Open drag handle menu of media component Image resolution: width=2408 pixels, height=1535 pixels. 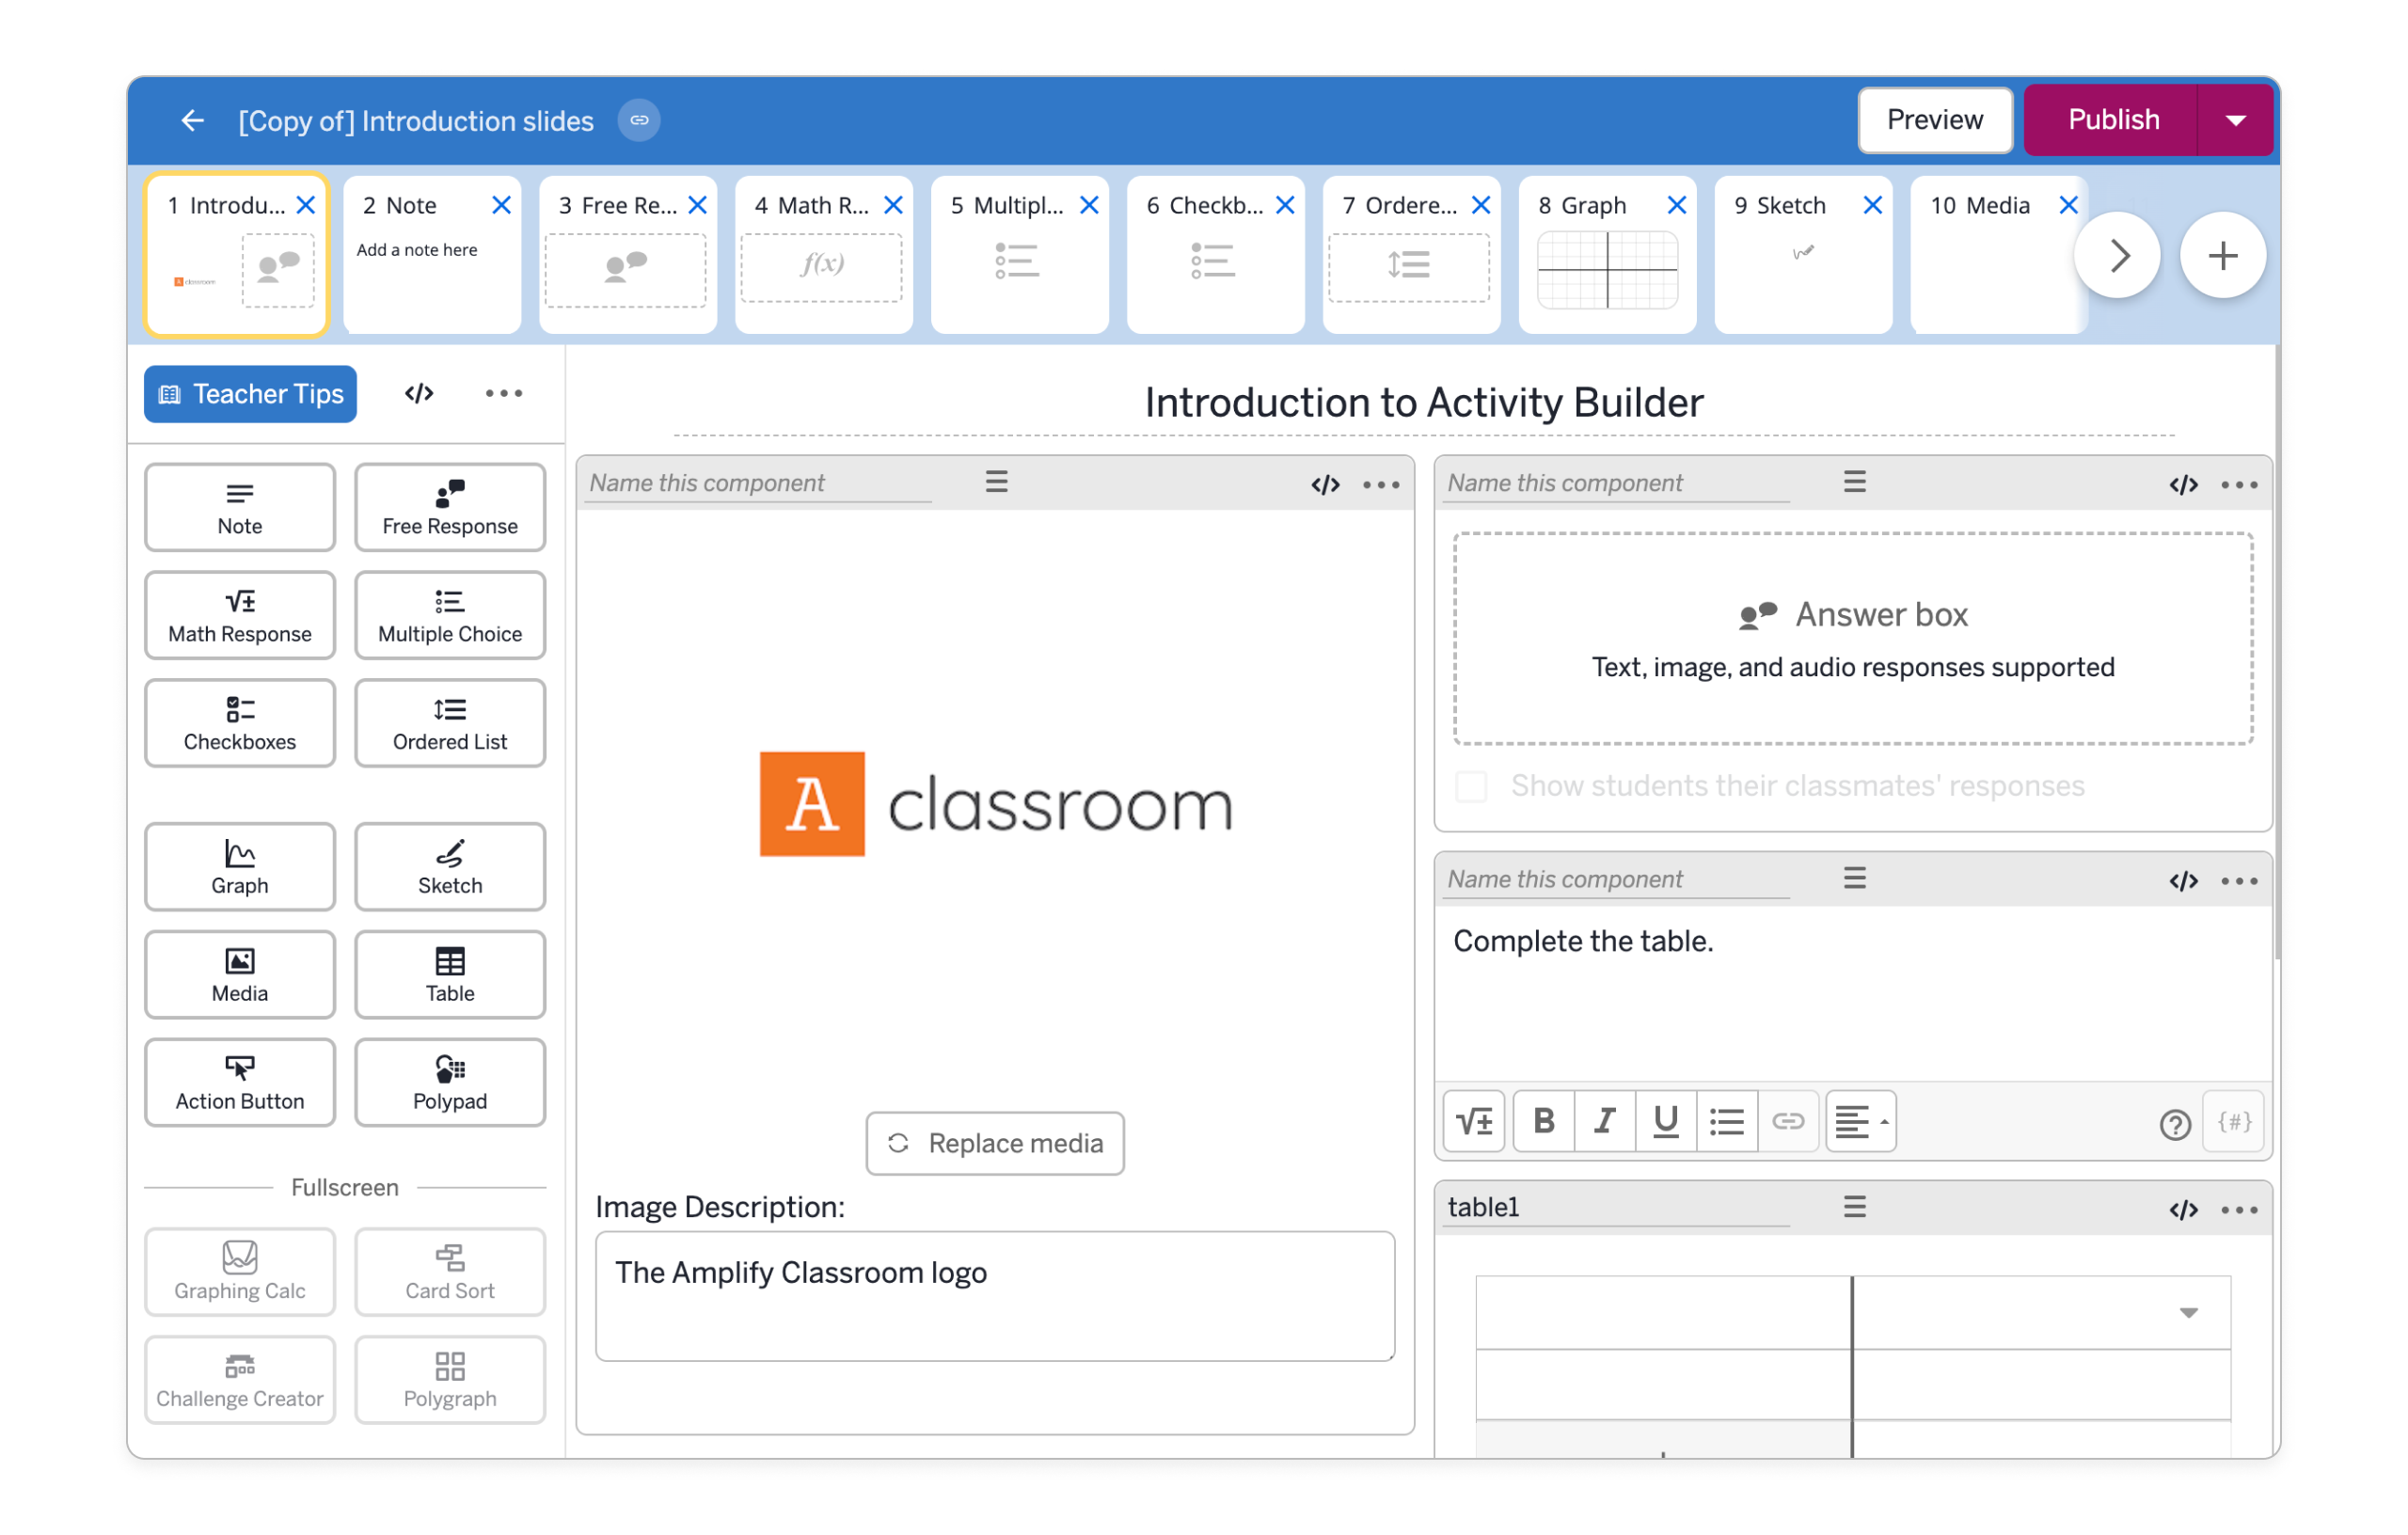997,483
